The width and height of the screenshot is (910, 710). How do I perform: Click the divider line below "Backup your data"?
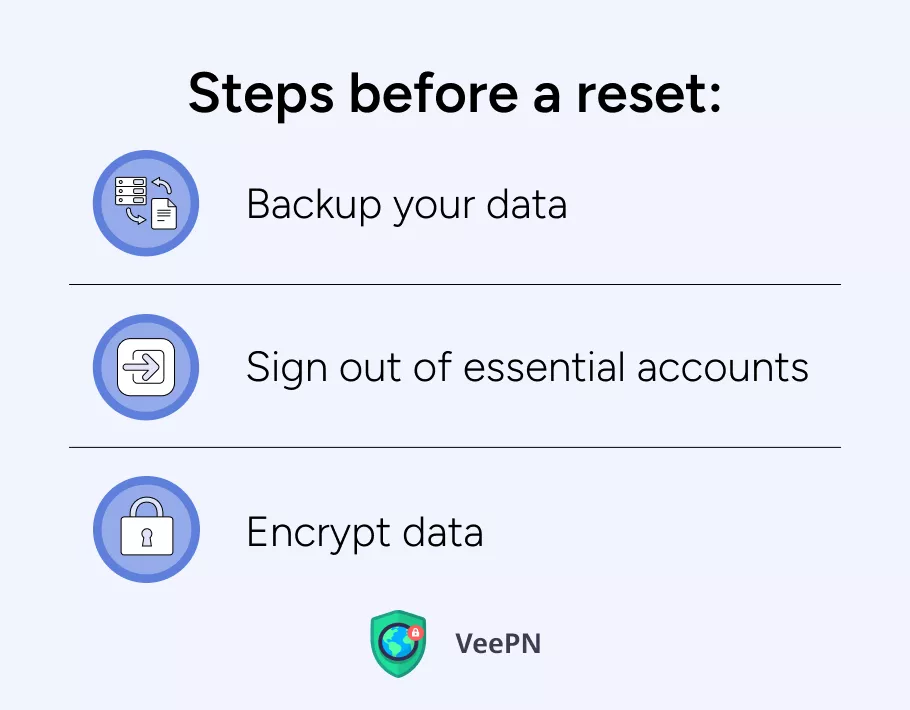point(454,285)
